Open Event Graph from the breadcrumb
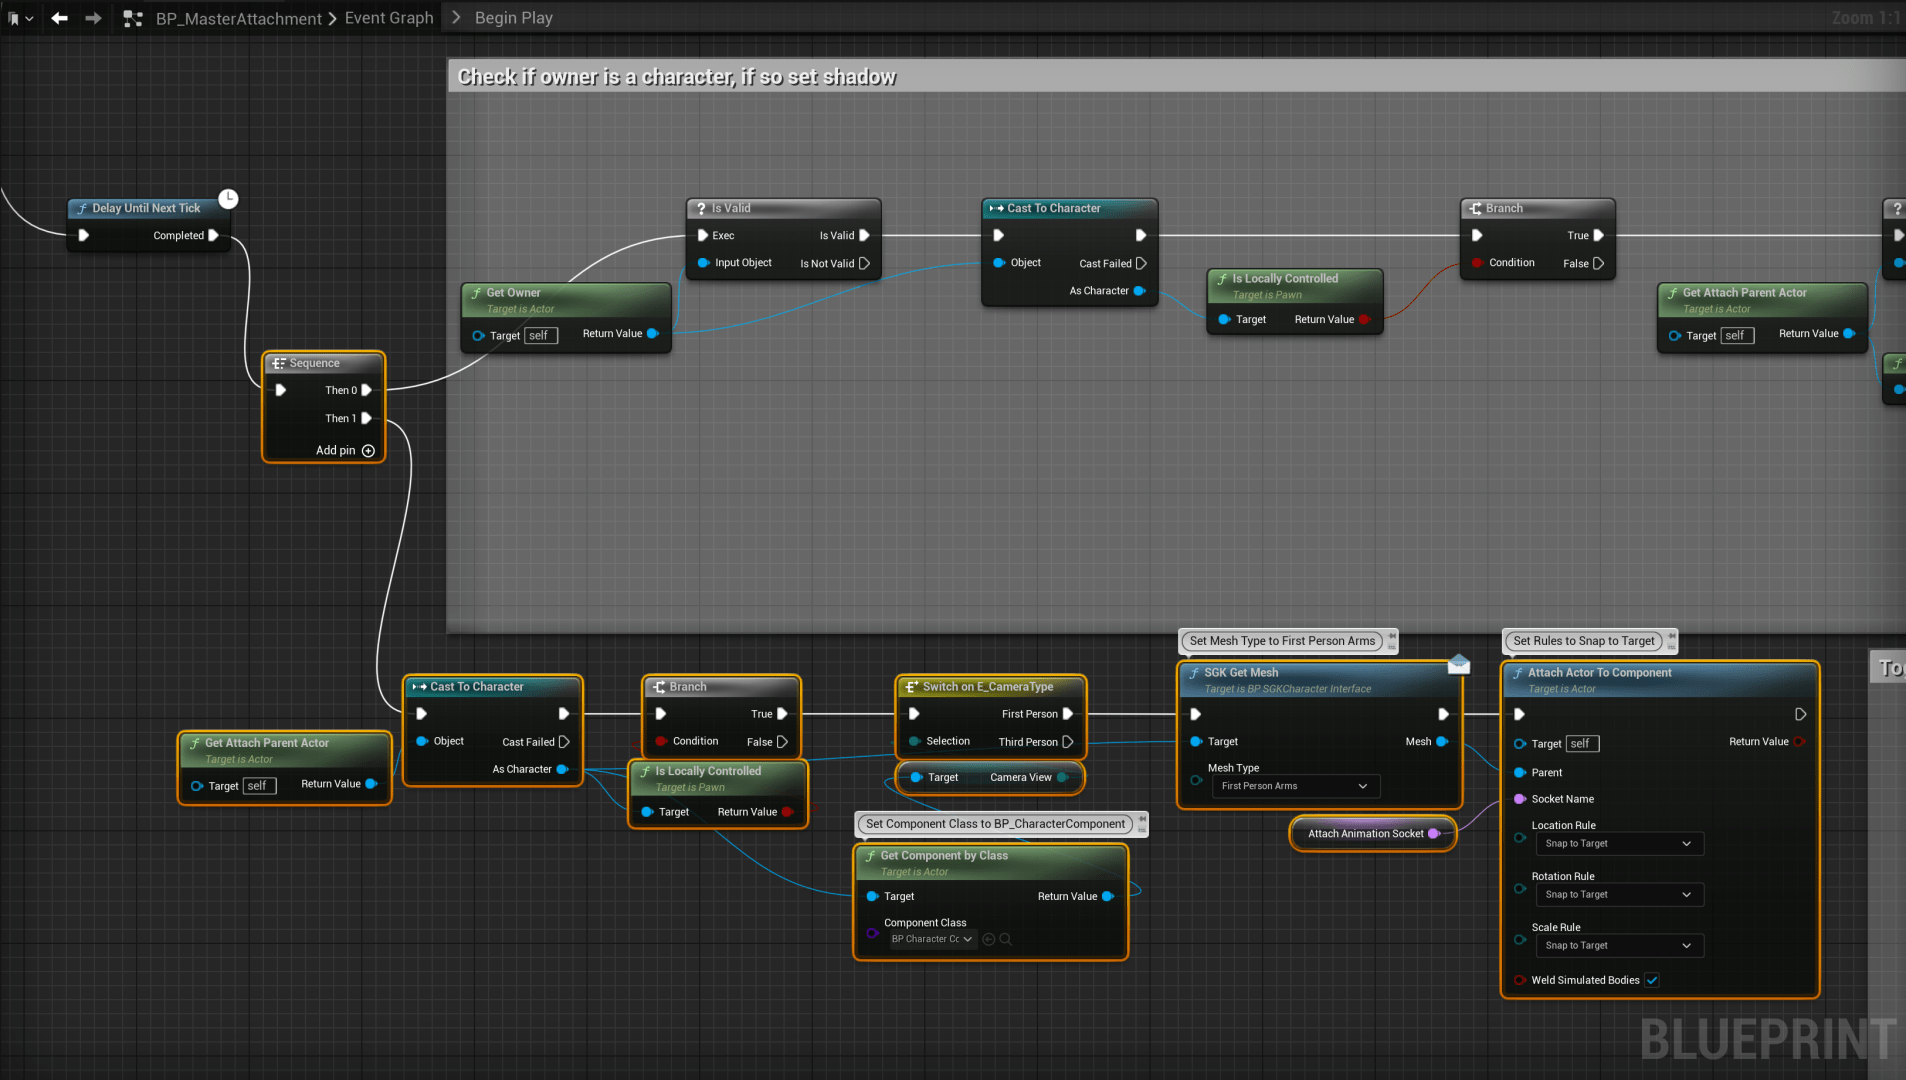Image resolution: width=1906 pixels, height=1080 pixels. coord(388,18)
